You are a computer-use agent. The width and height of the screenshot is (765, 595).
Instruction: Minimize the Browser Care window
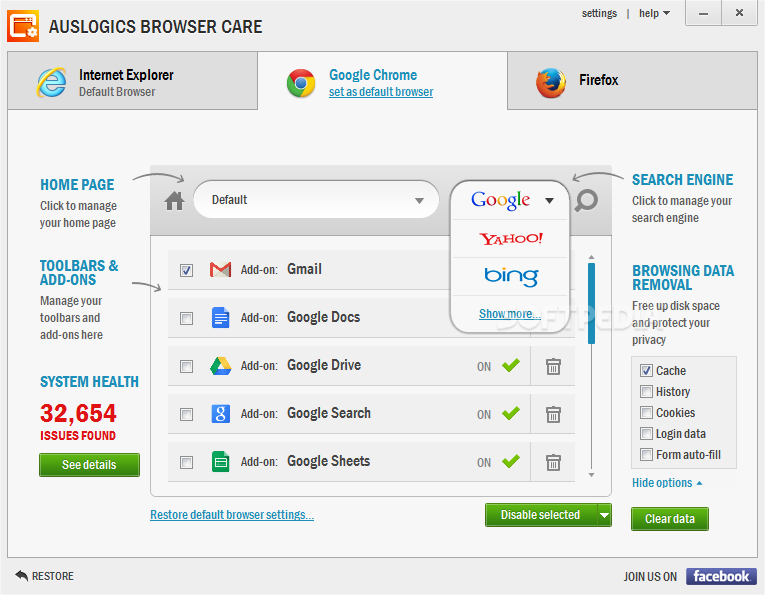click(703, 13)
